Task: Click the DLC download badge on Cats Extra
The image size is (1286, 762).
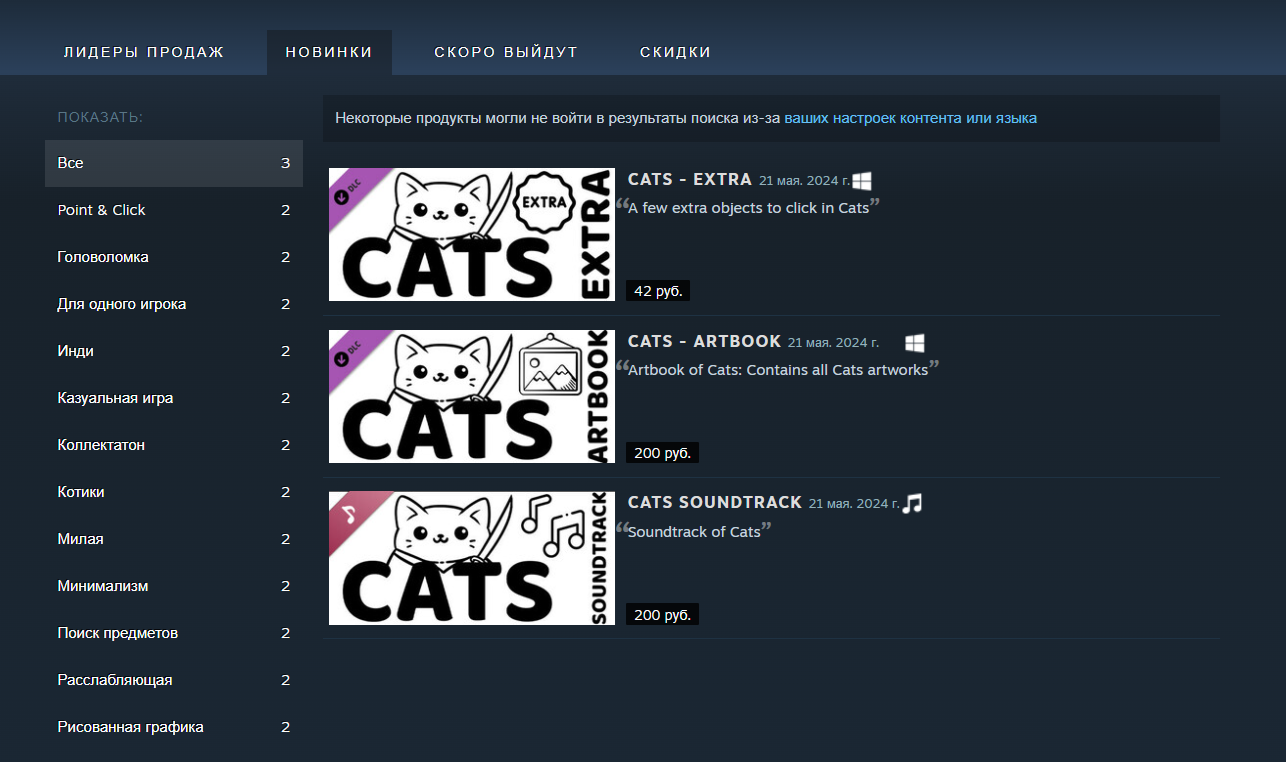Action: coord(348,188)
